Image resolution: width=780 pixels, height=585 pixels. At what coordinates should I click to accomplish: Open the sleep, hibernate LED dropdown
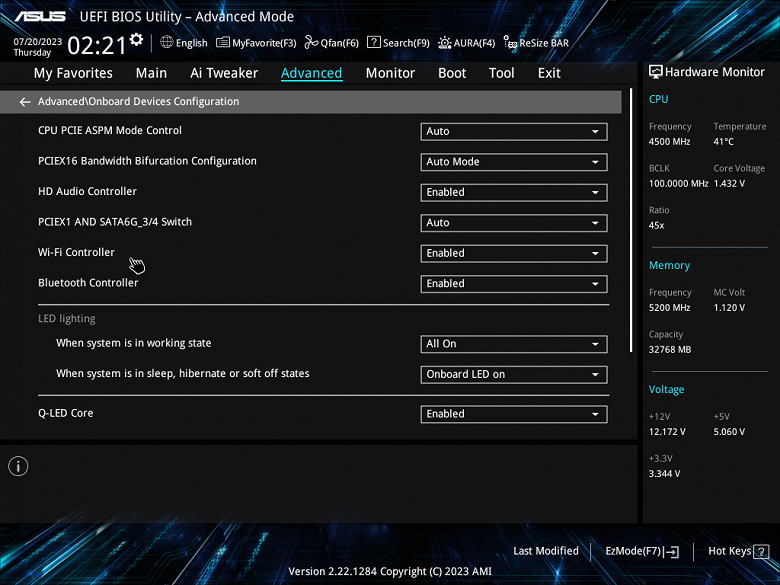[514, 375]
